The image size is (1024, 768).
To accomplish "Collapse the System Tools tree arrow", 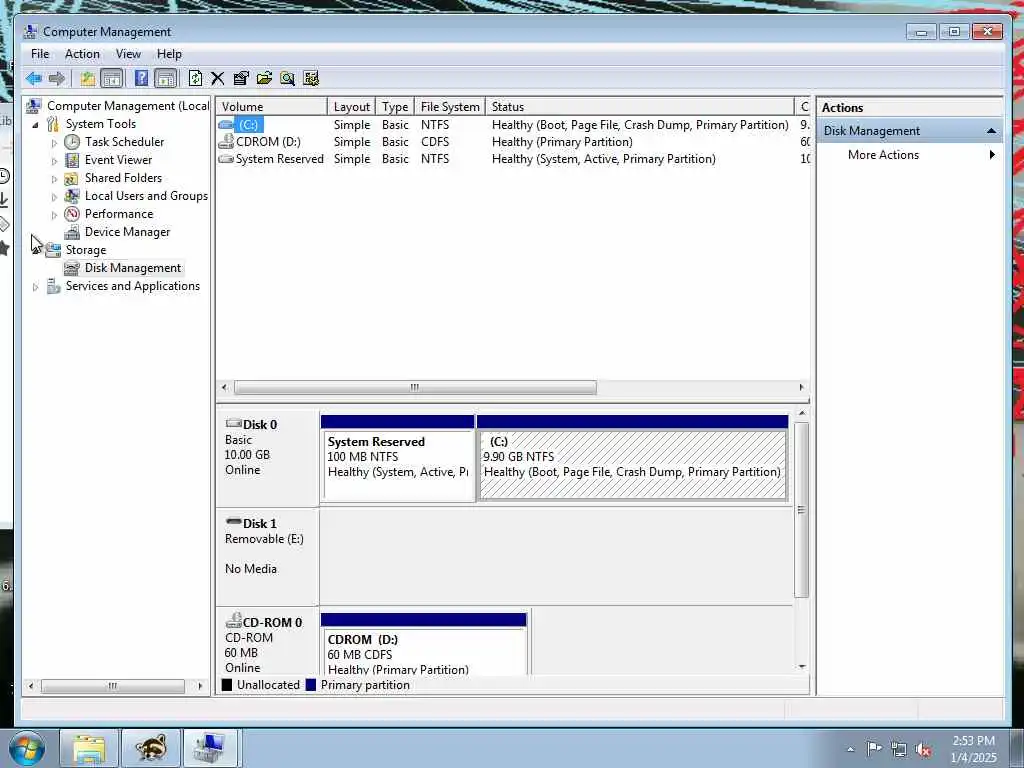I will [35, 125].
